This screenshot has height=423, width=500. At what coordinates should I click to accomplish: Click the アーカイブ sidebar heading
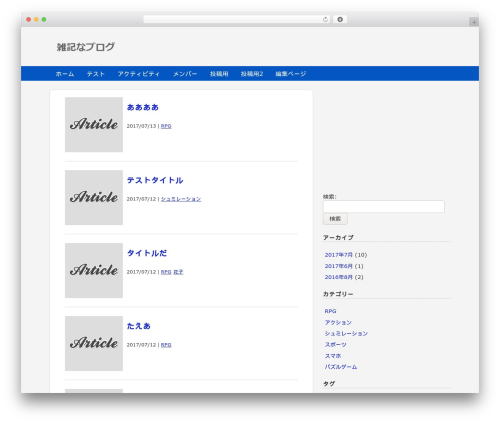coord(338,238)
